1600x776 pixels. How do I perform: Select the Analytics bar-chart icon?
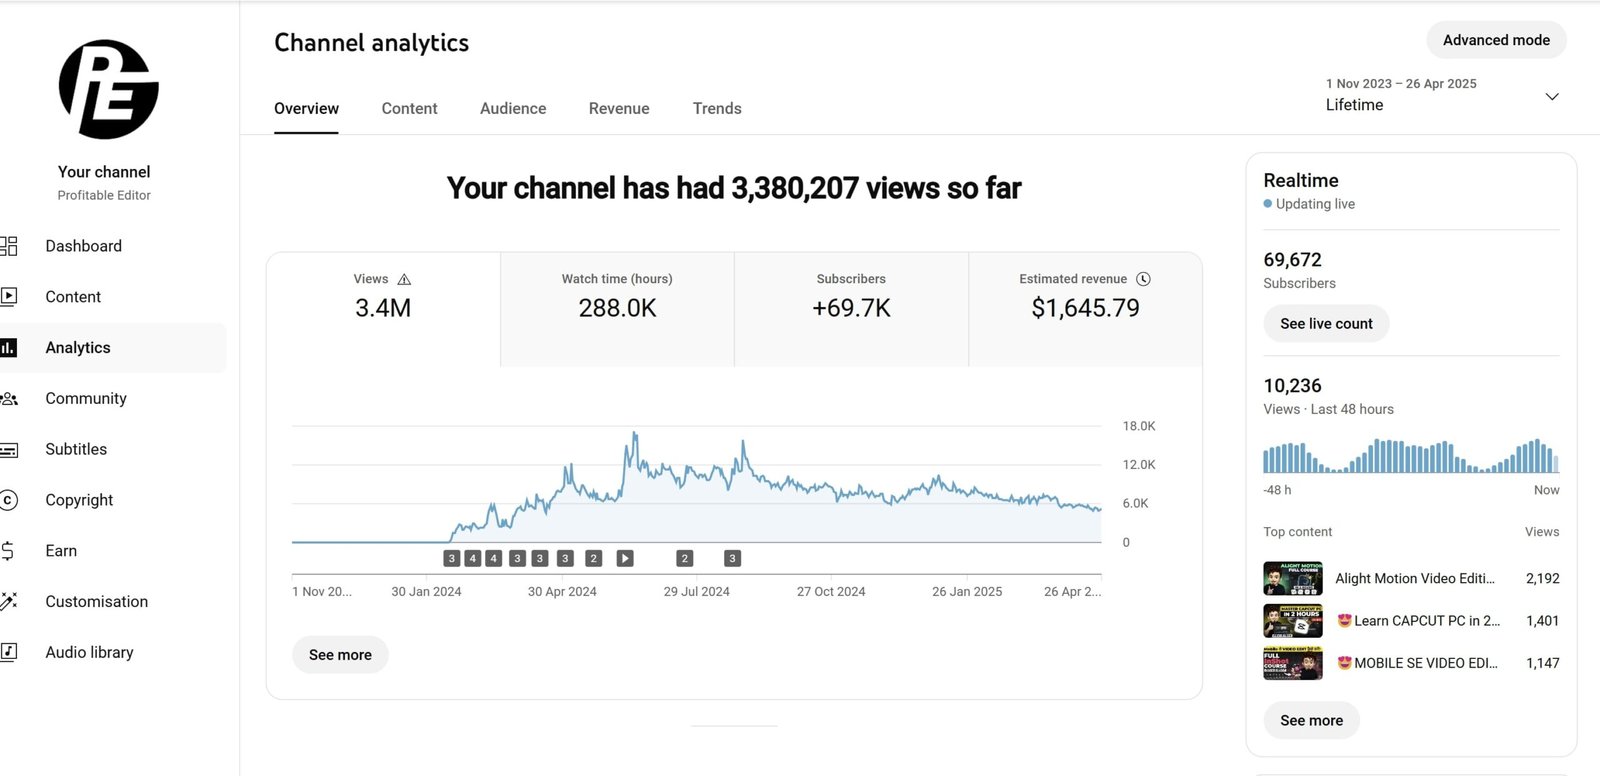click(9, 347)
